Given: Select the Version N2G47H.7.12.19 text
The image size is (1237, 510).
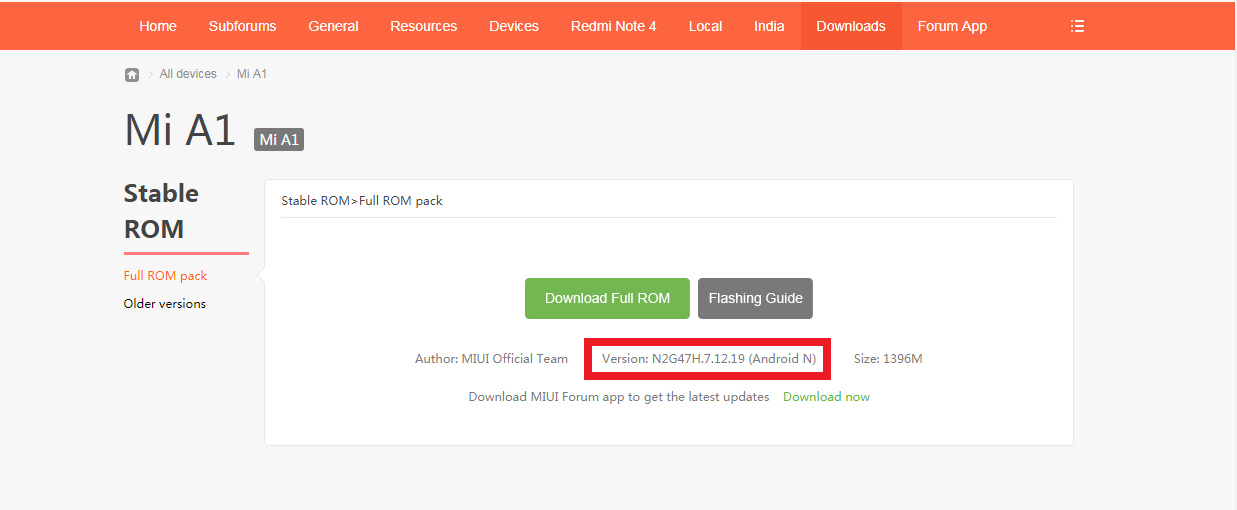Looking at the screenshot, I should coord(709,359).
